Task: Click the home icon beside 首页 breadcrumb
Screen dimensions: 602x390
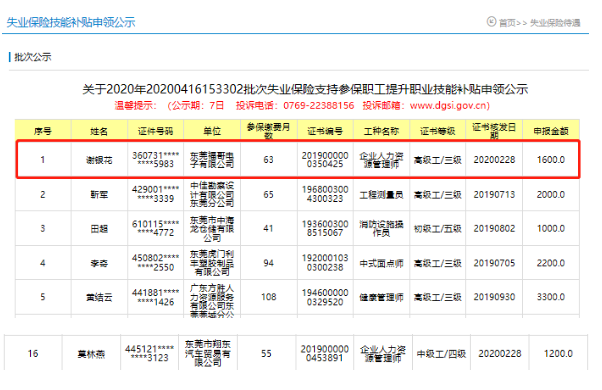Action: click(x=491, y=21)
